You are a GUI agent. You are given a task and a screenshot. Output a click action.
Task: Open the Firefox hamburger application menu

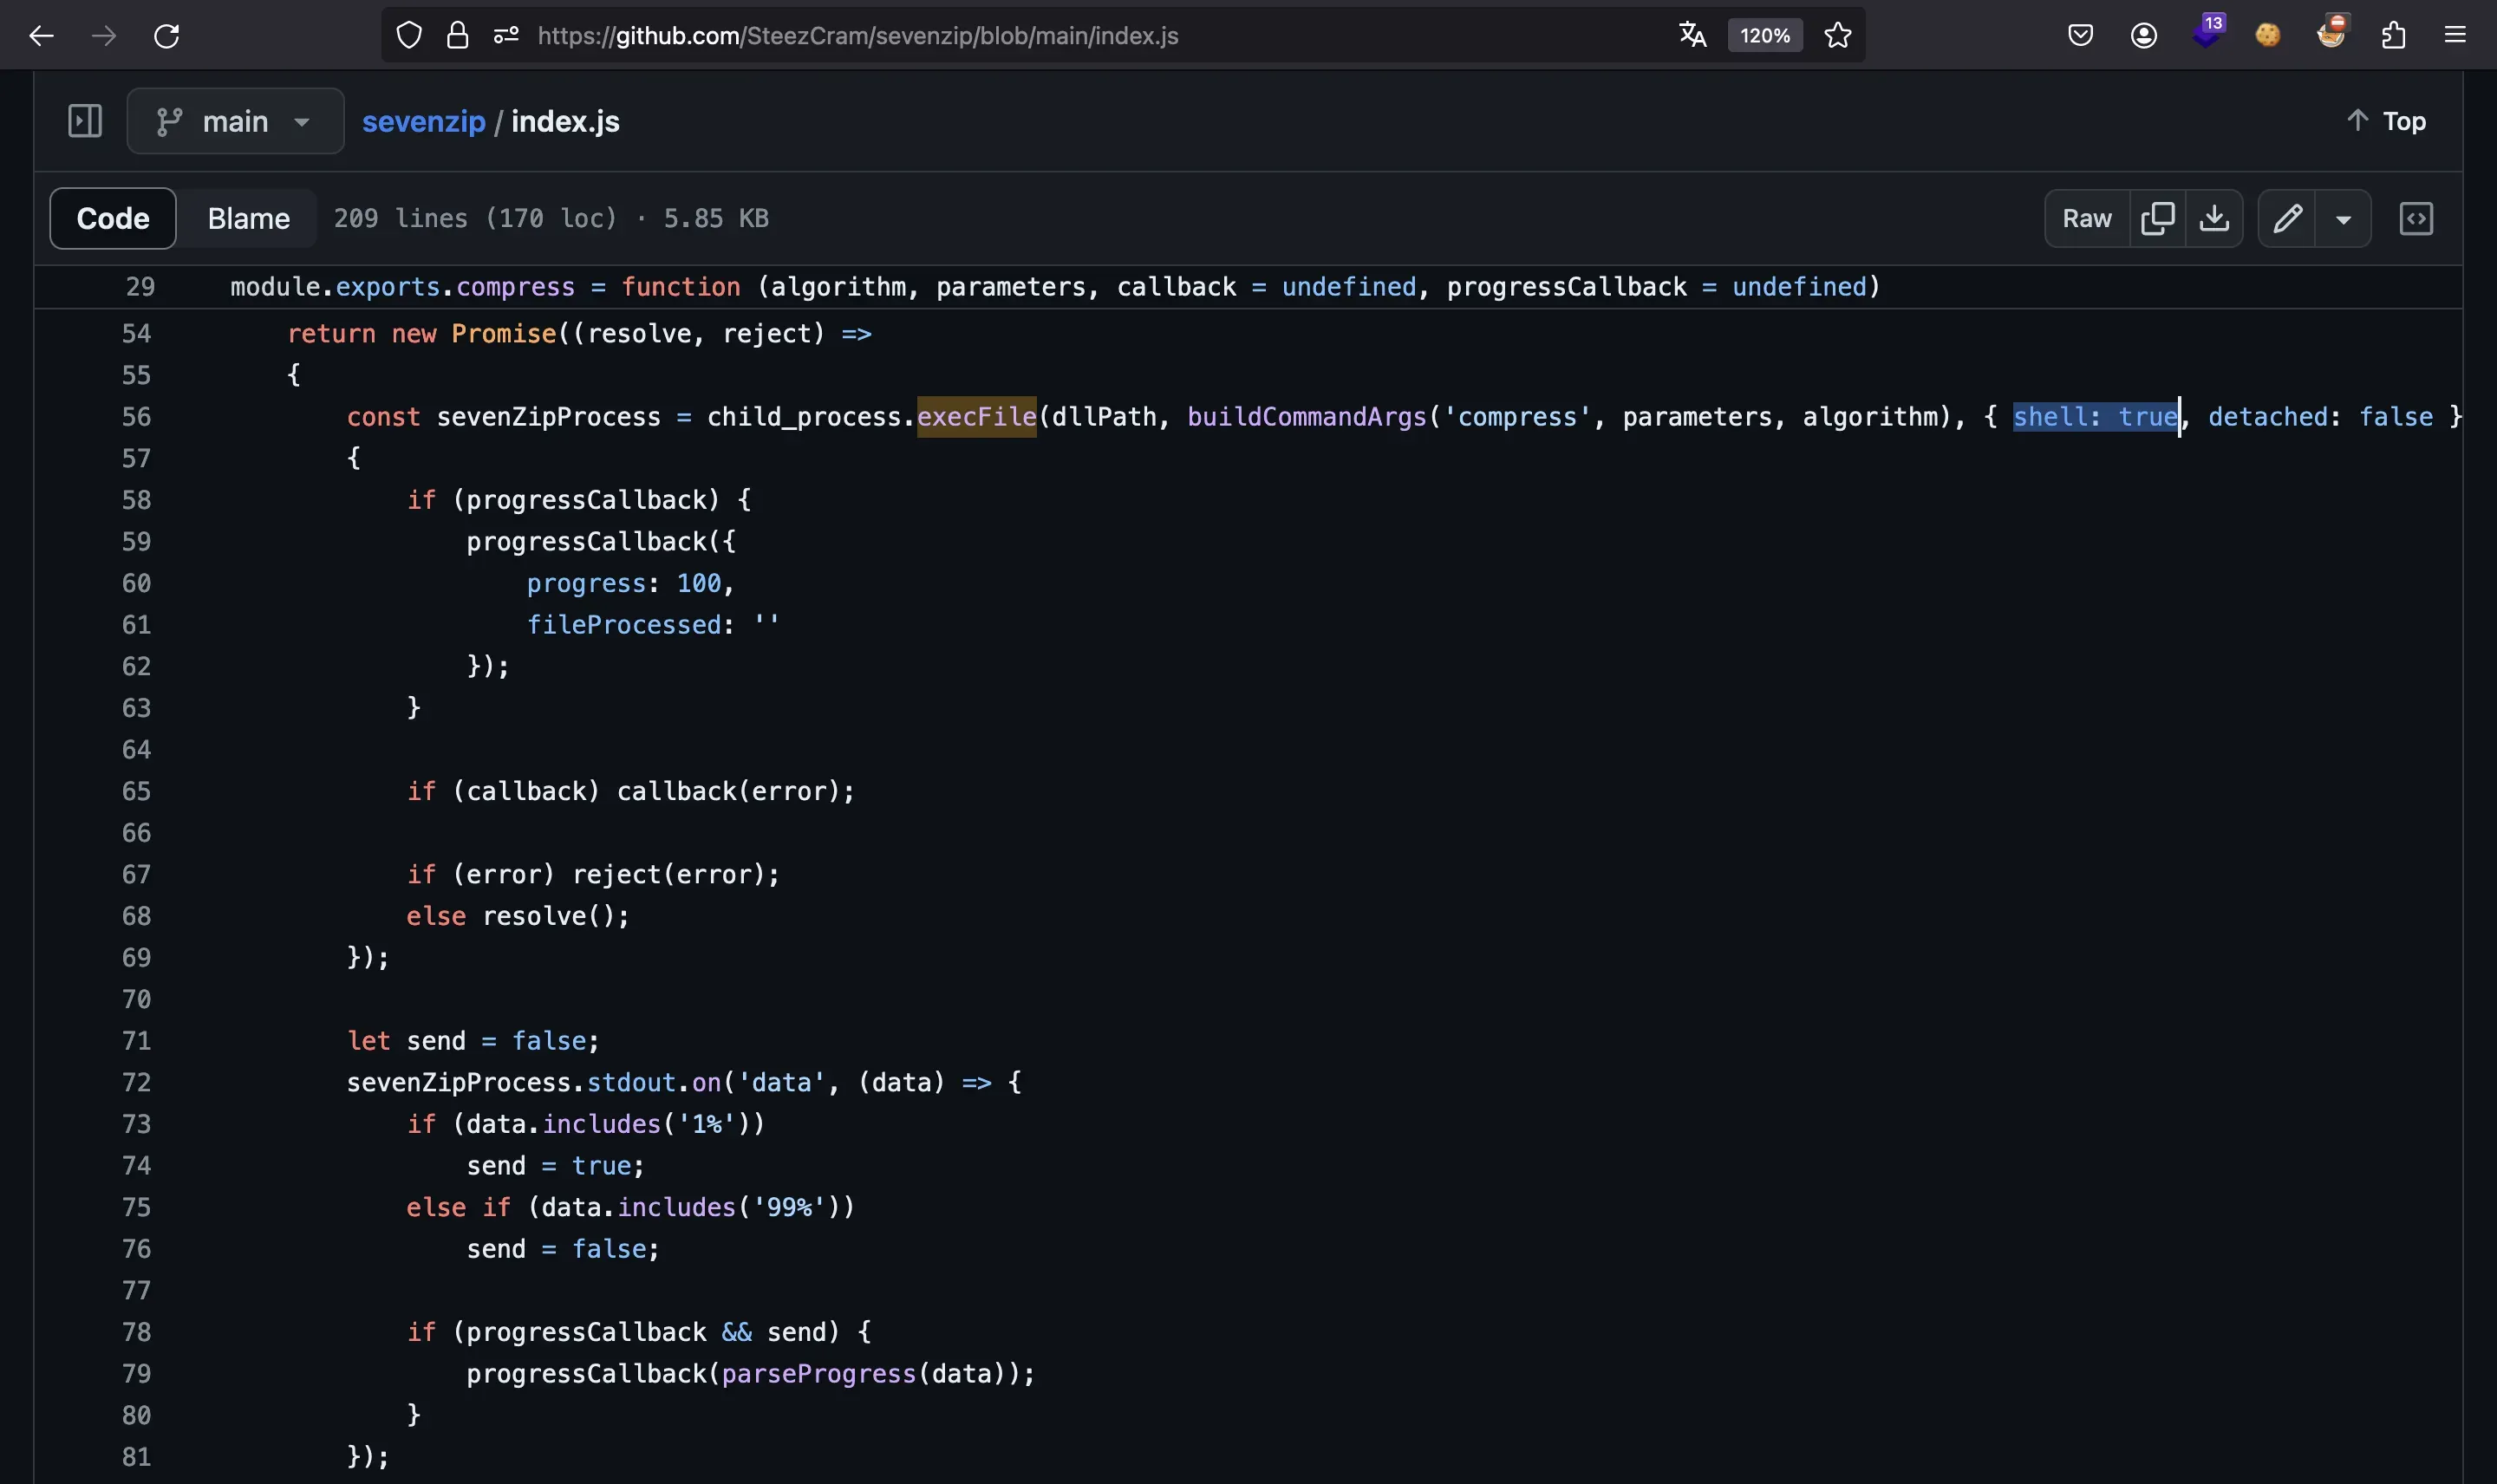click(2455, 36)
